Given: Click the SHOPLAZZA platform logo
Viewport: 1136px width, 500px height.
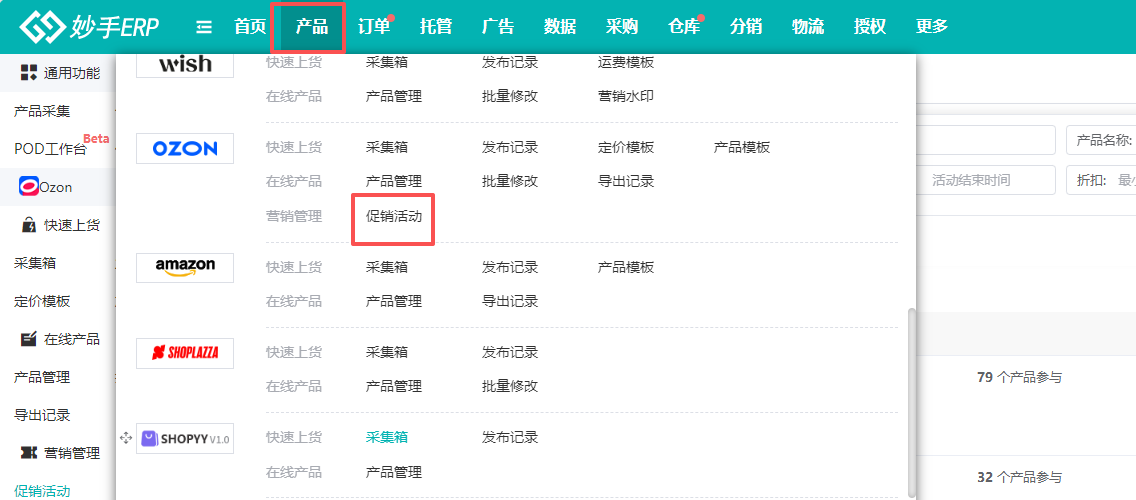Looking at the screenshot, I should [x=185, y=353].
